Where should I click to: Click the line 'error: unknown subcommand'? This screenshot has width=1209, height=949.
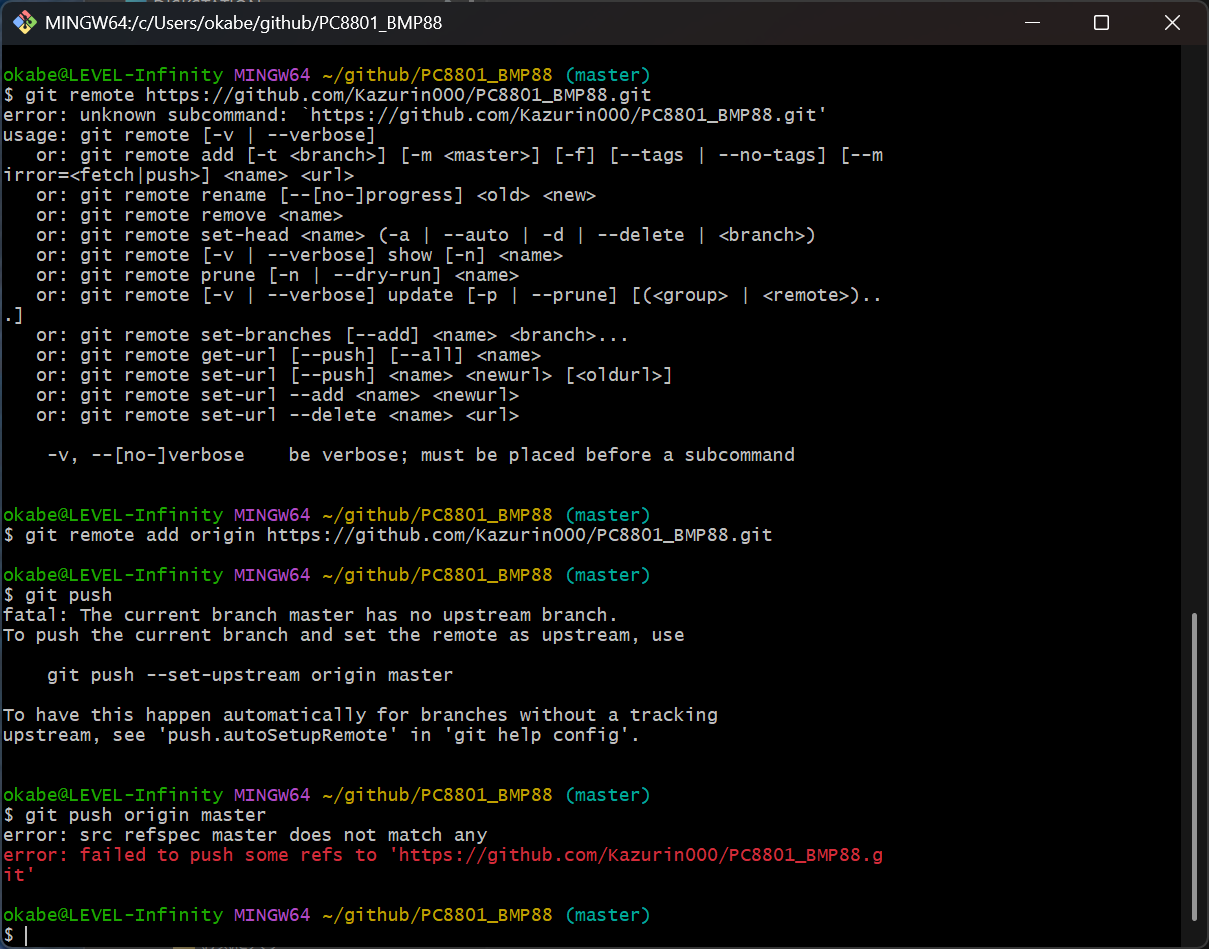point(415,115)
